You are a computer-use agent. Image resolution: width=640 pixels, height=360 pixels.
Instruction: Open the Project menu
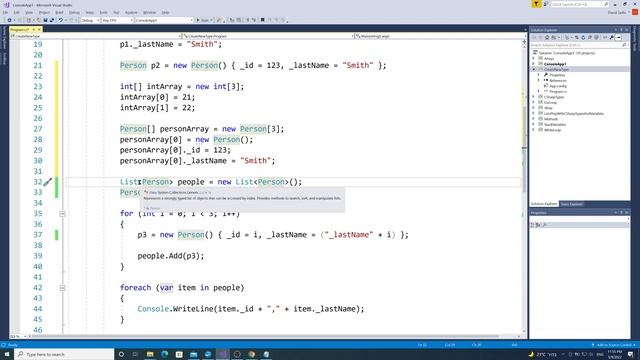click(44, 13)
